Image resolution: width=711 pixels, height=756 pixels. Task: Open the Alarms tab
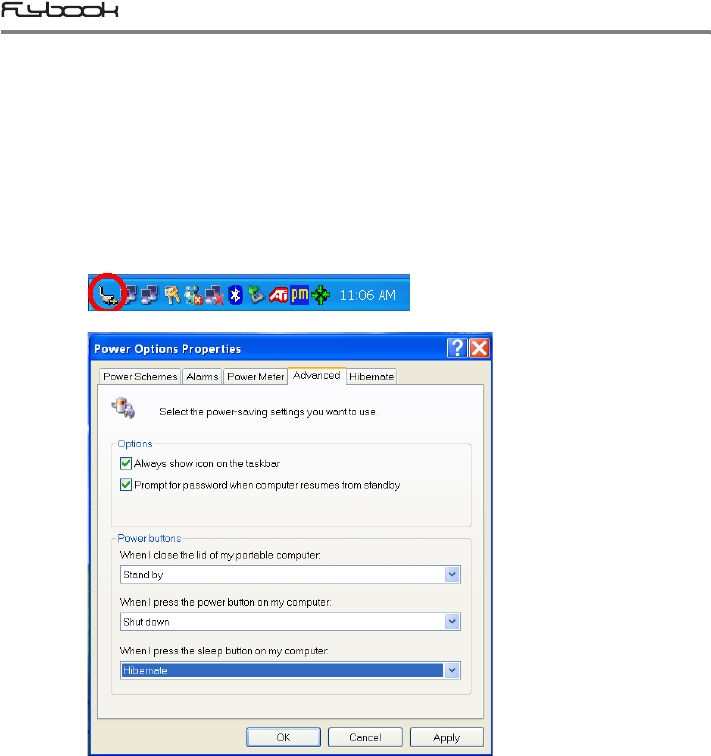pyautogui.click(x=202, y=377)
